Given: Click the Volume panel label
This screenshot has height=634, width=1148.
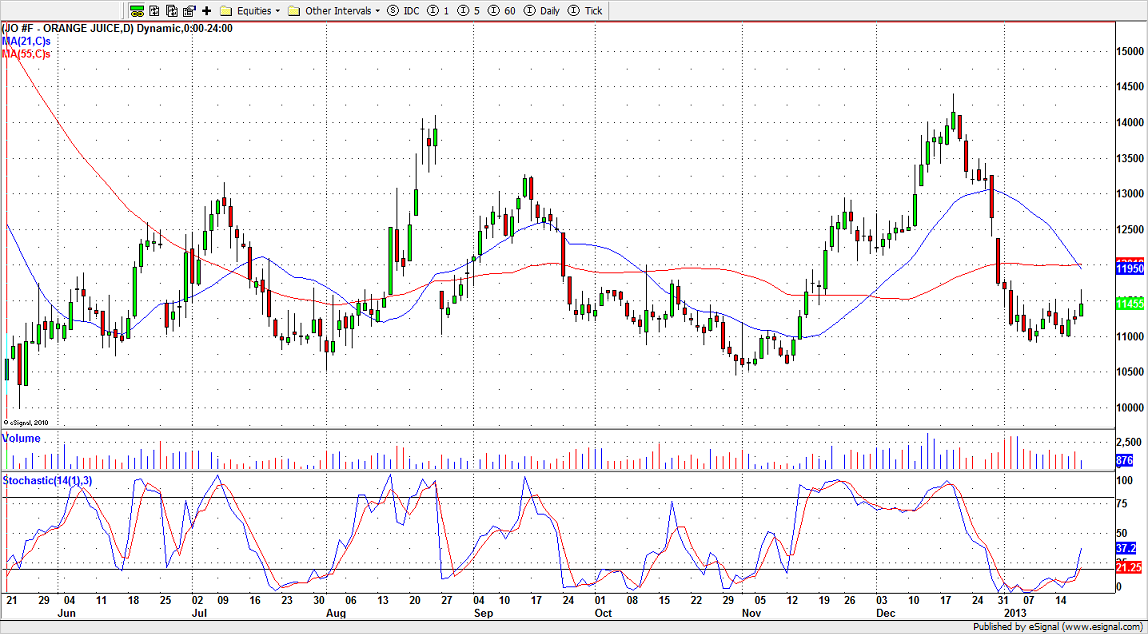Looking at the screenshot, I should click(x=22, y=438).
